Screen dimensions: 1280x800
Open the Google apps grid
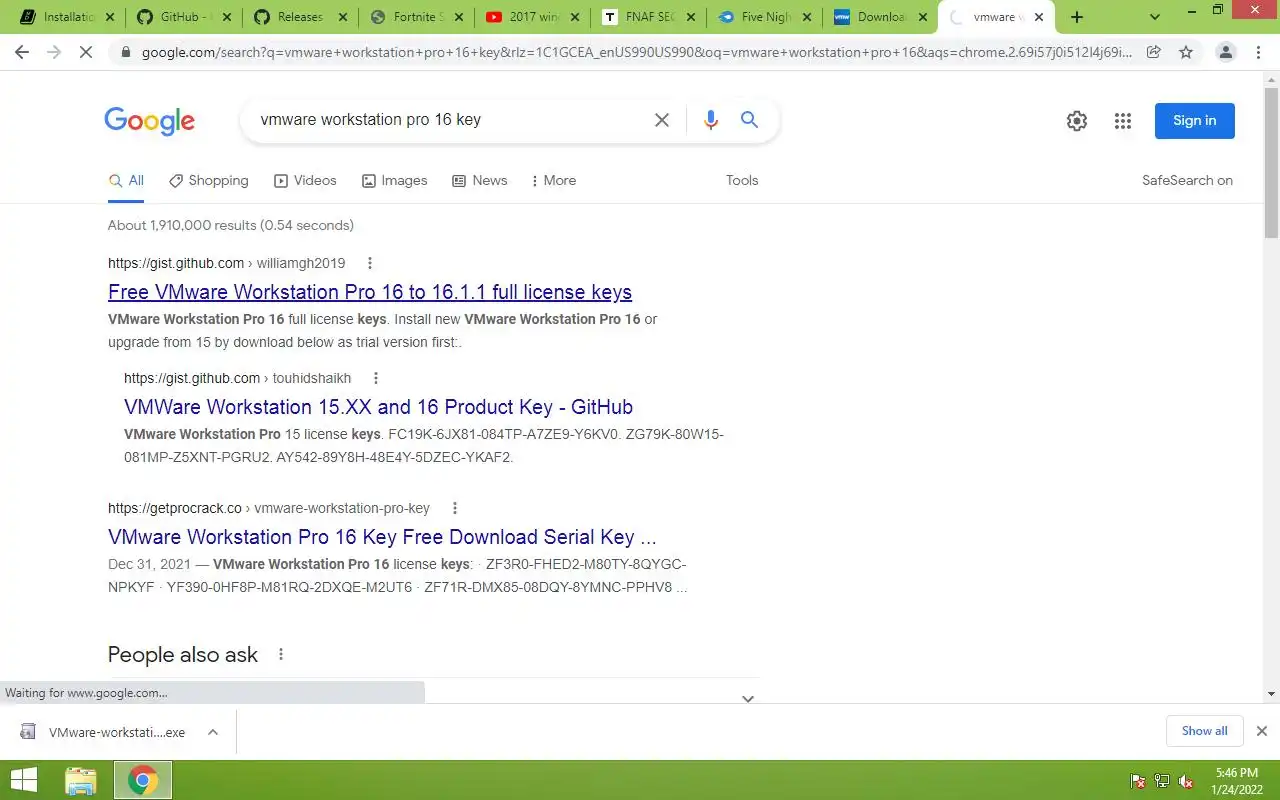tap(1123, 121)
